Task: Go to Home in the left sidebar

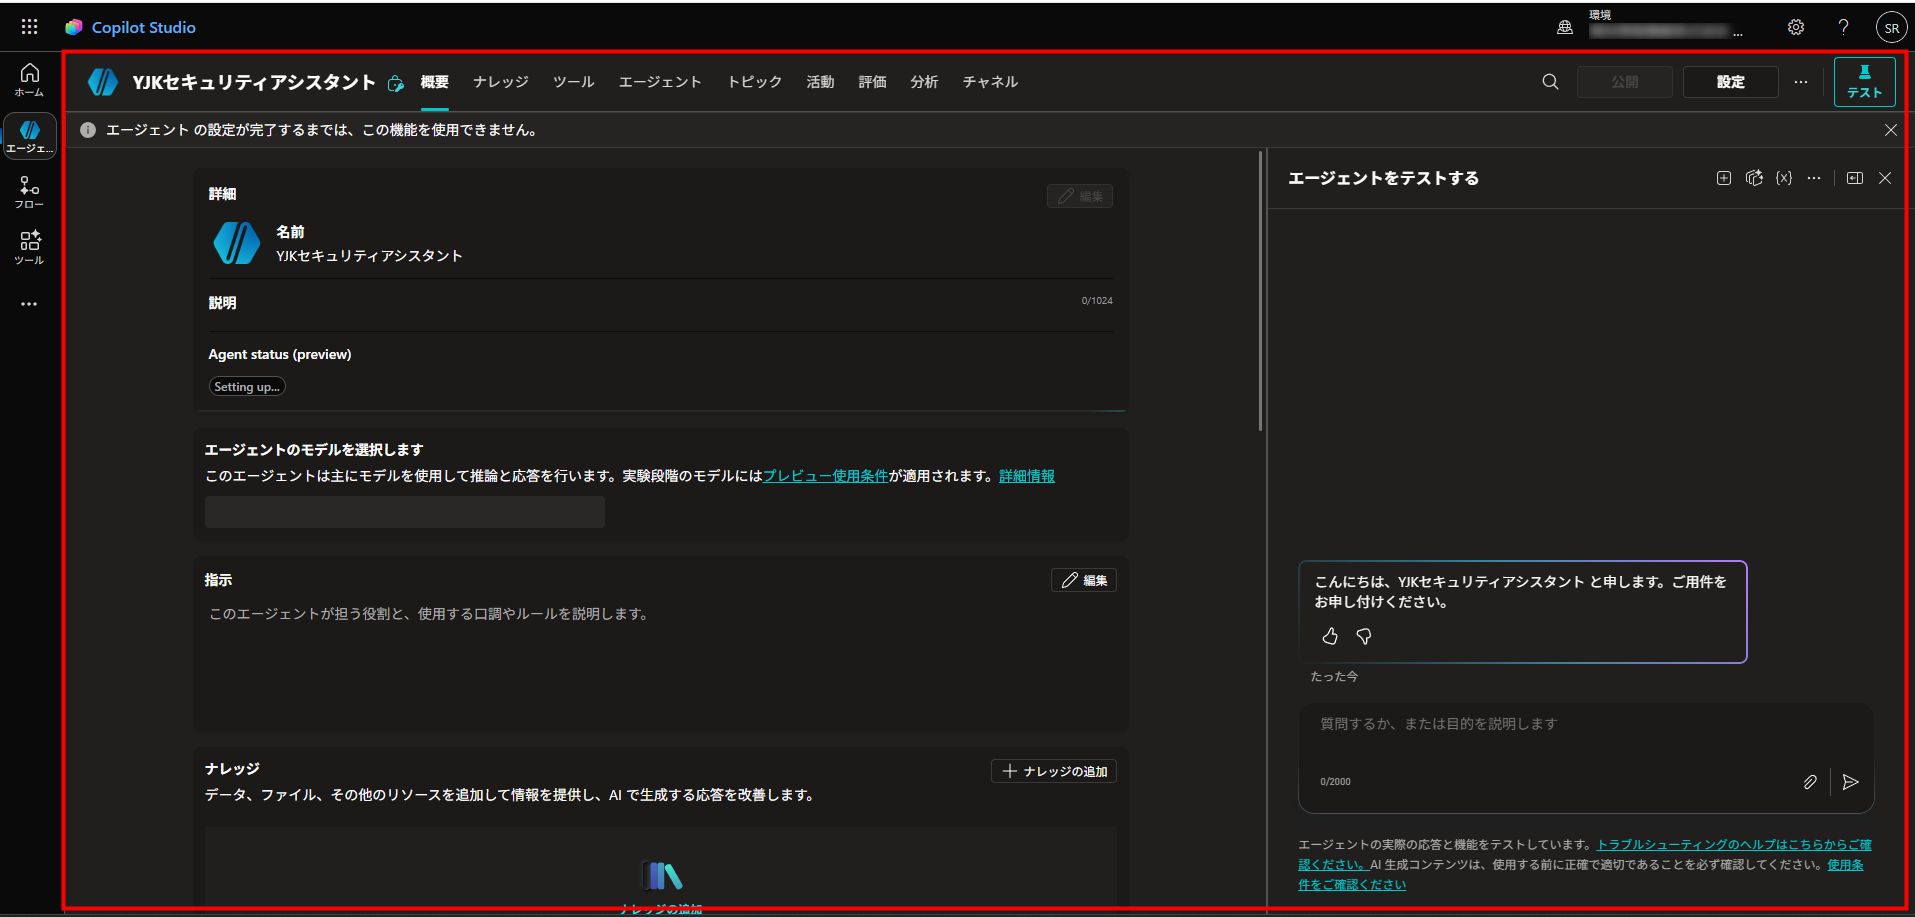Action: [x=29, y=80]
